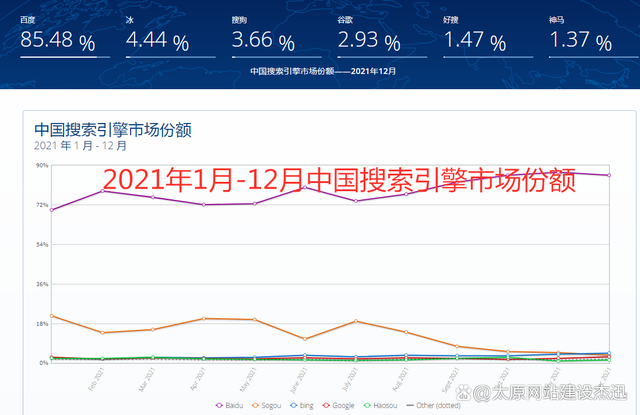Click the 神马 1.37 % statistic
The height and width of the screenshot is (415, 640).
click(593, 37)
